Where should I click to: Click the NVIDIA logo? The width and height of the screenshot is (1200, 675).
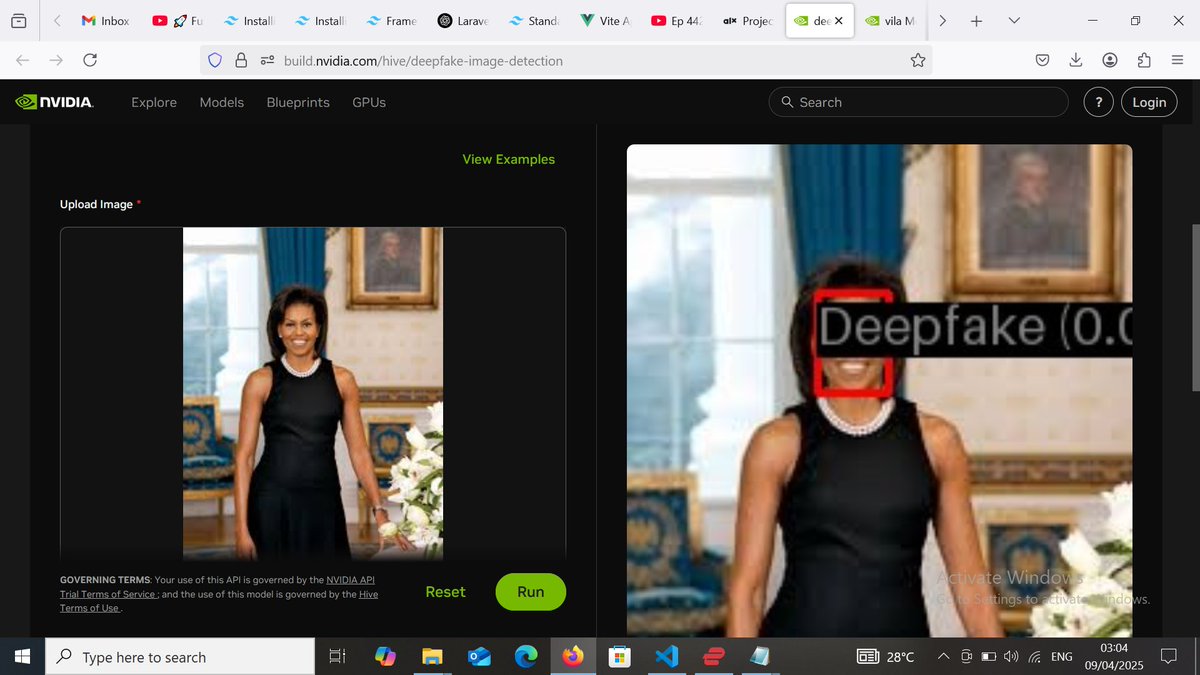pos(54,102)
